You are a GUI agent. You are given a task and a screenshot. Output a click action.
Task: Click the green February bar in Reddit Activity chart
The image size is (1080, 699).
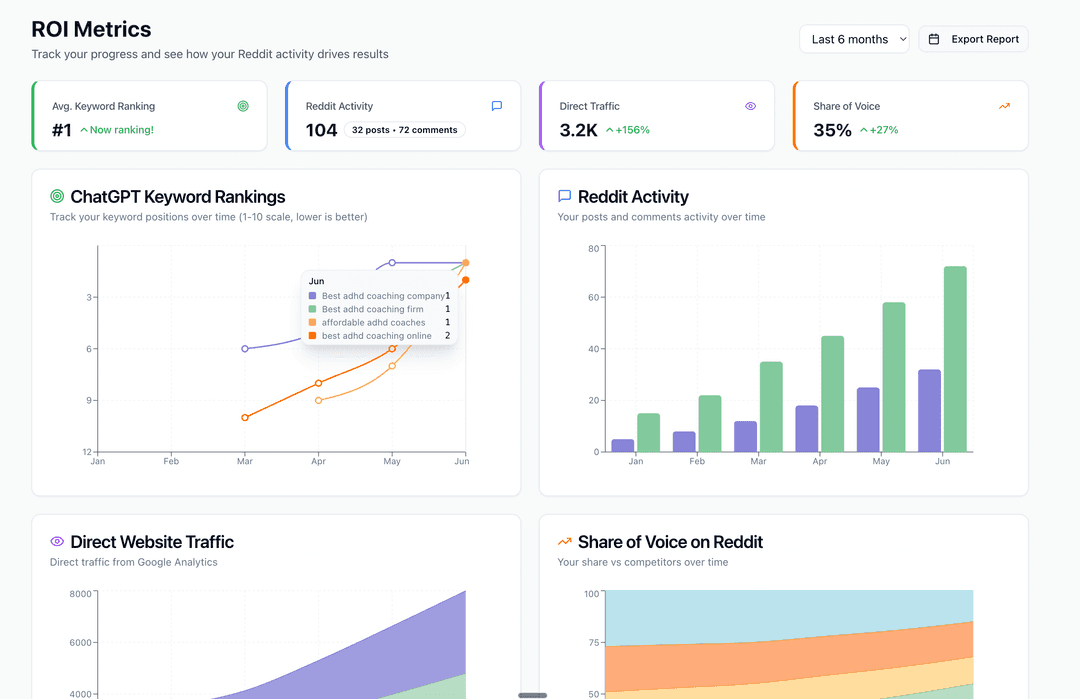click(x=709, y=424)
